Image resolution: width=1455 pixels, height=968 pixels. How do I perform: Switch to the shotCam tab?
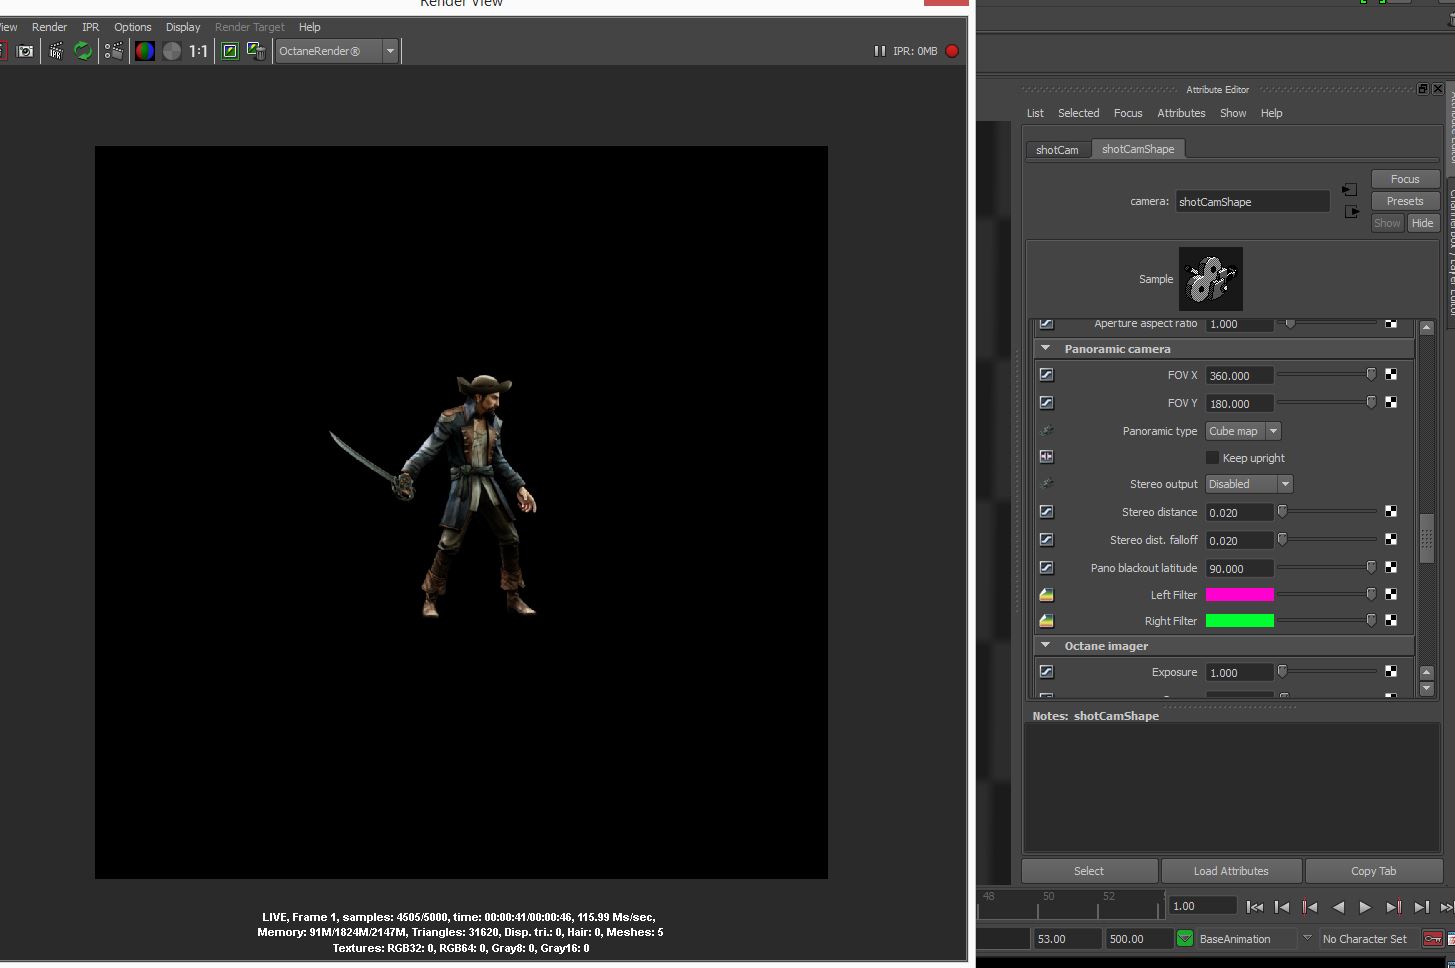(x=1057, y=150)
